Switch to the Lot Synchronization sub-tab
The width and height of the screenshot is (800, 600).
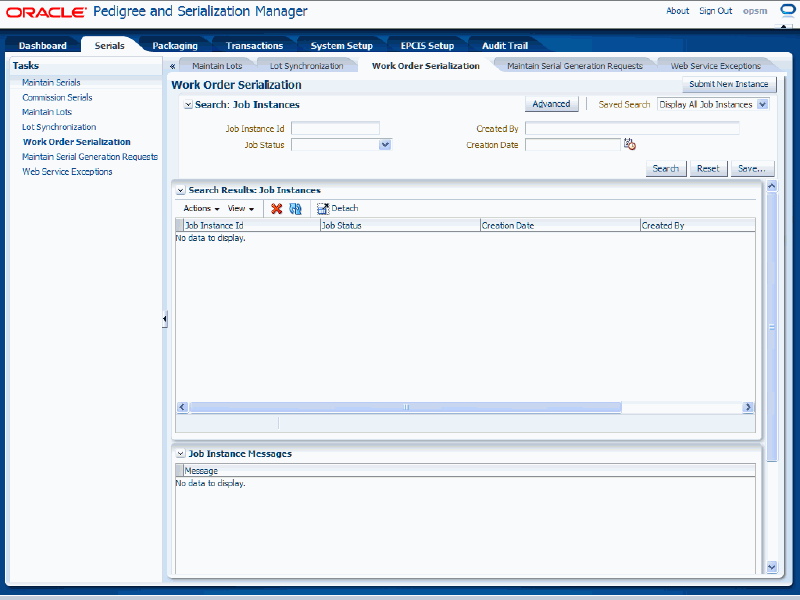coord(307,66)
